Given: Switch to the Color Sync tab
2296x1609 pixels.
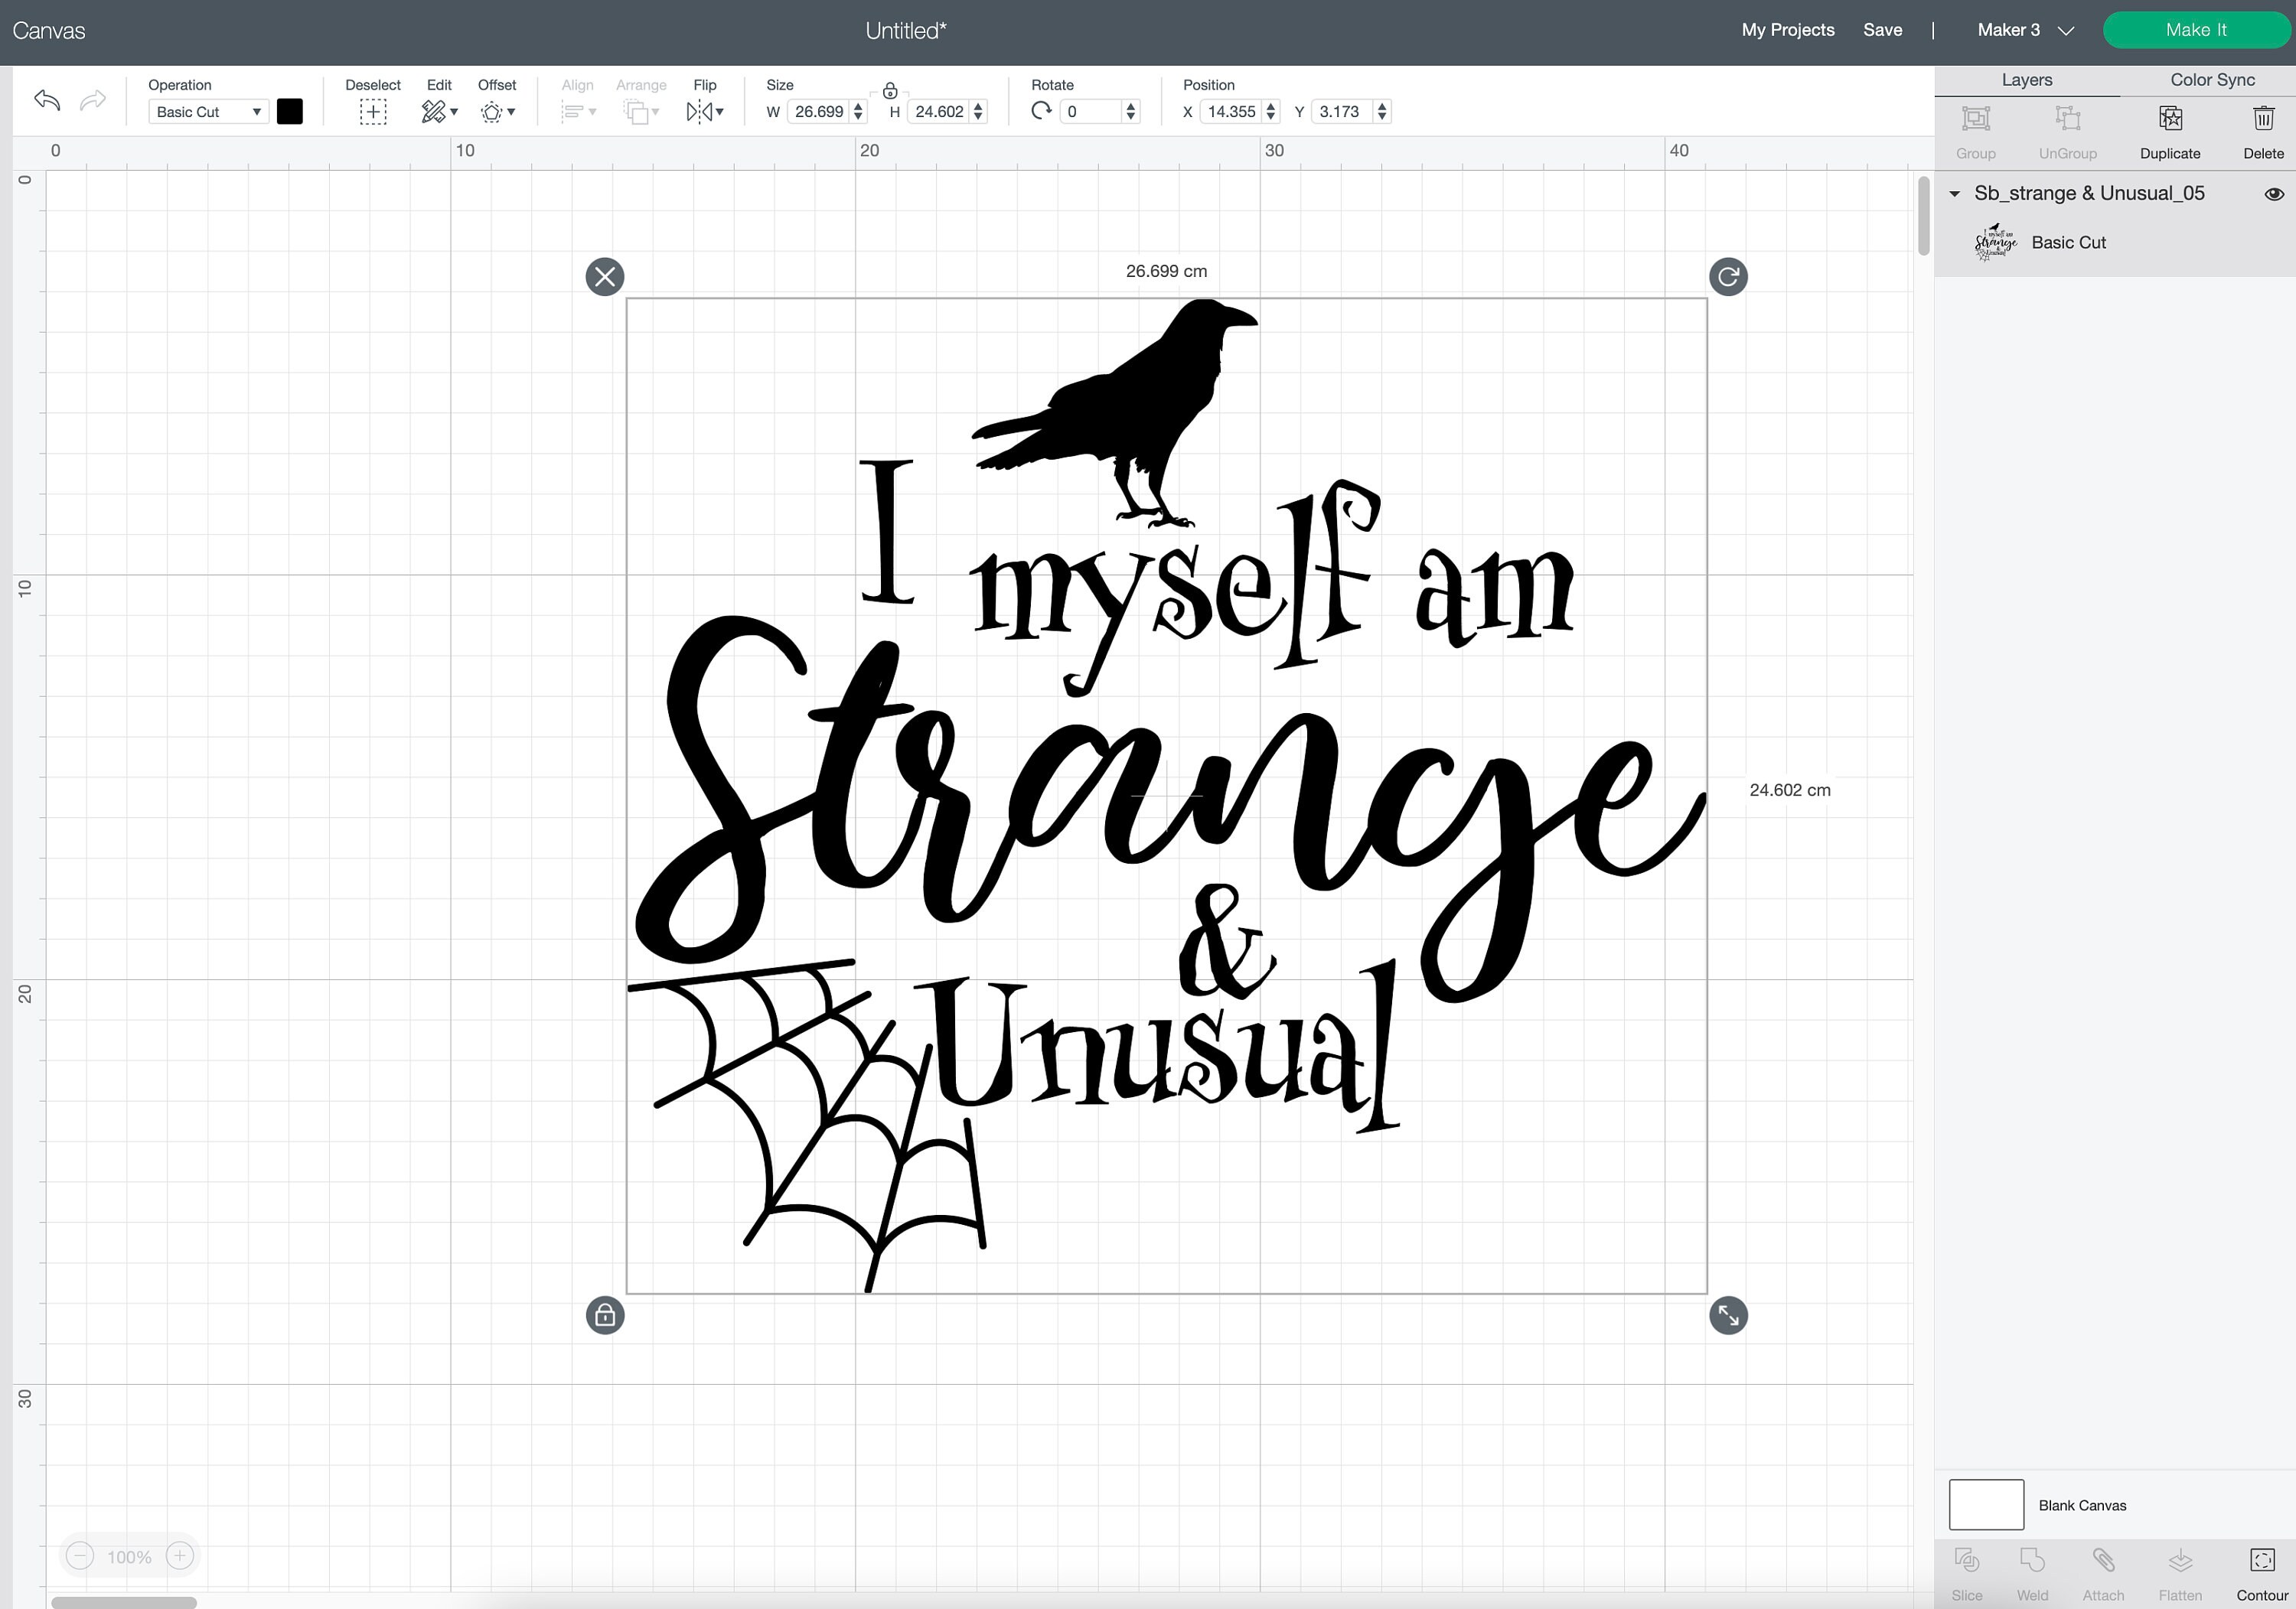Looking at the screenshot, I should coord(2211,80).
